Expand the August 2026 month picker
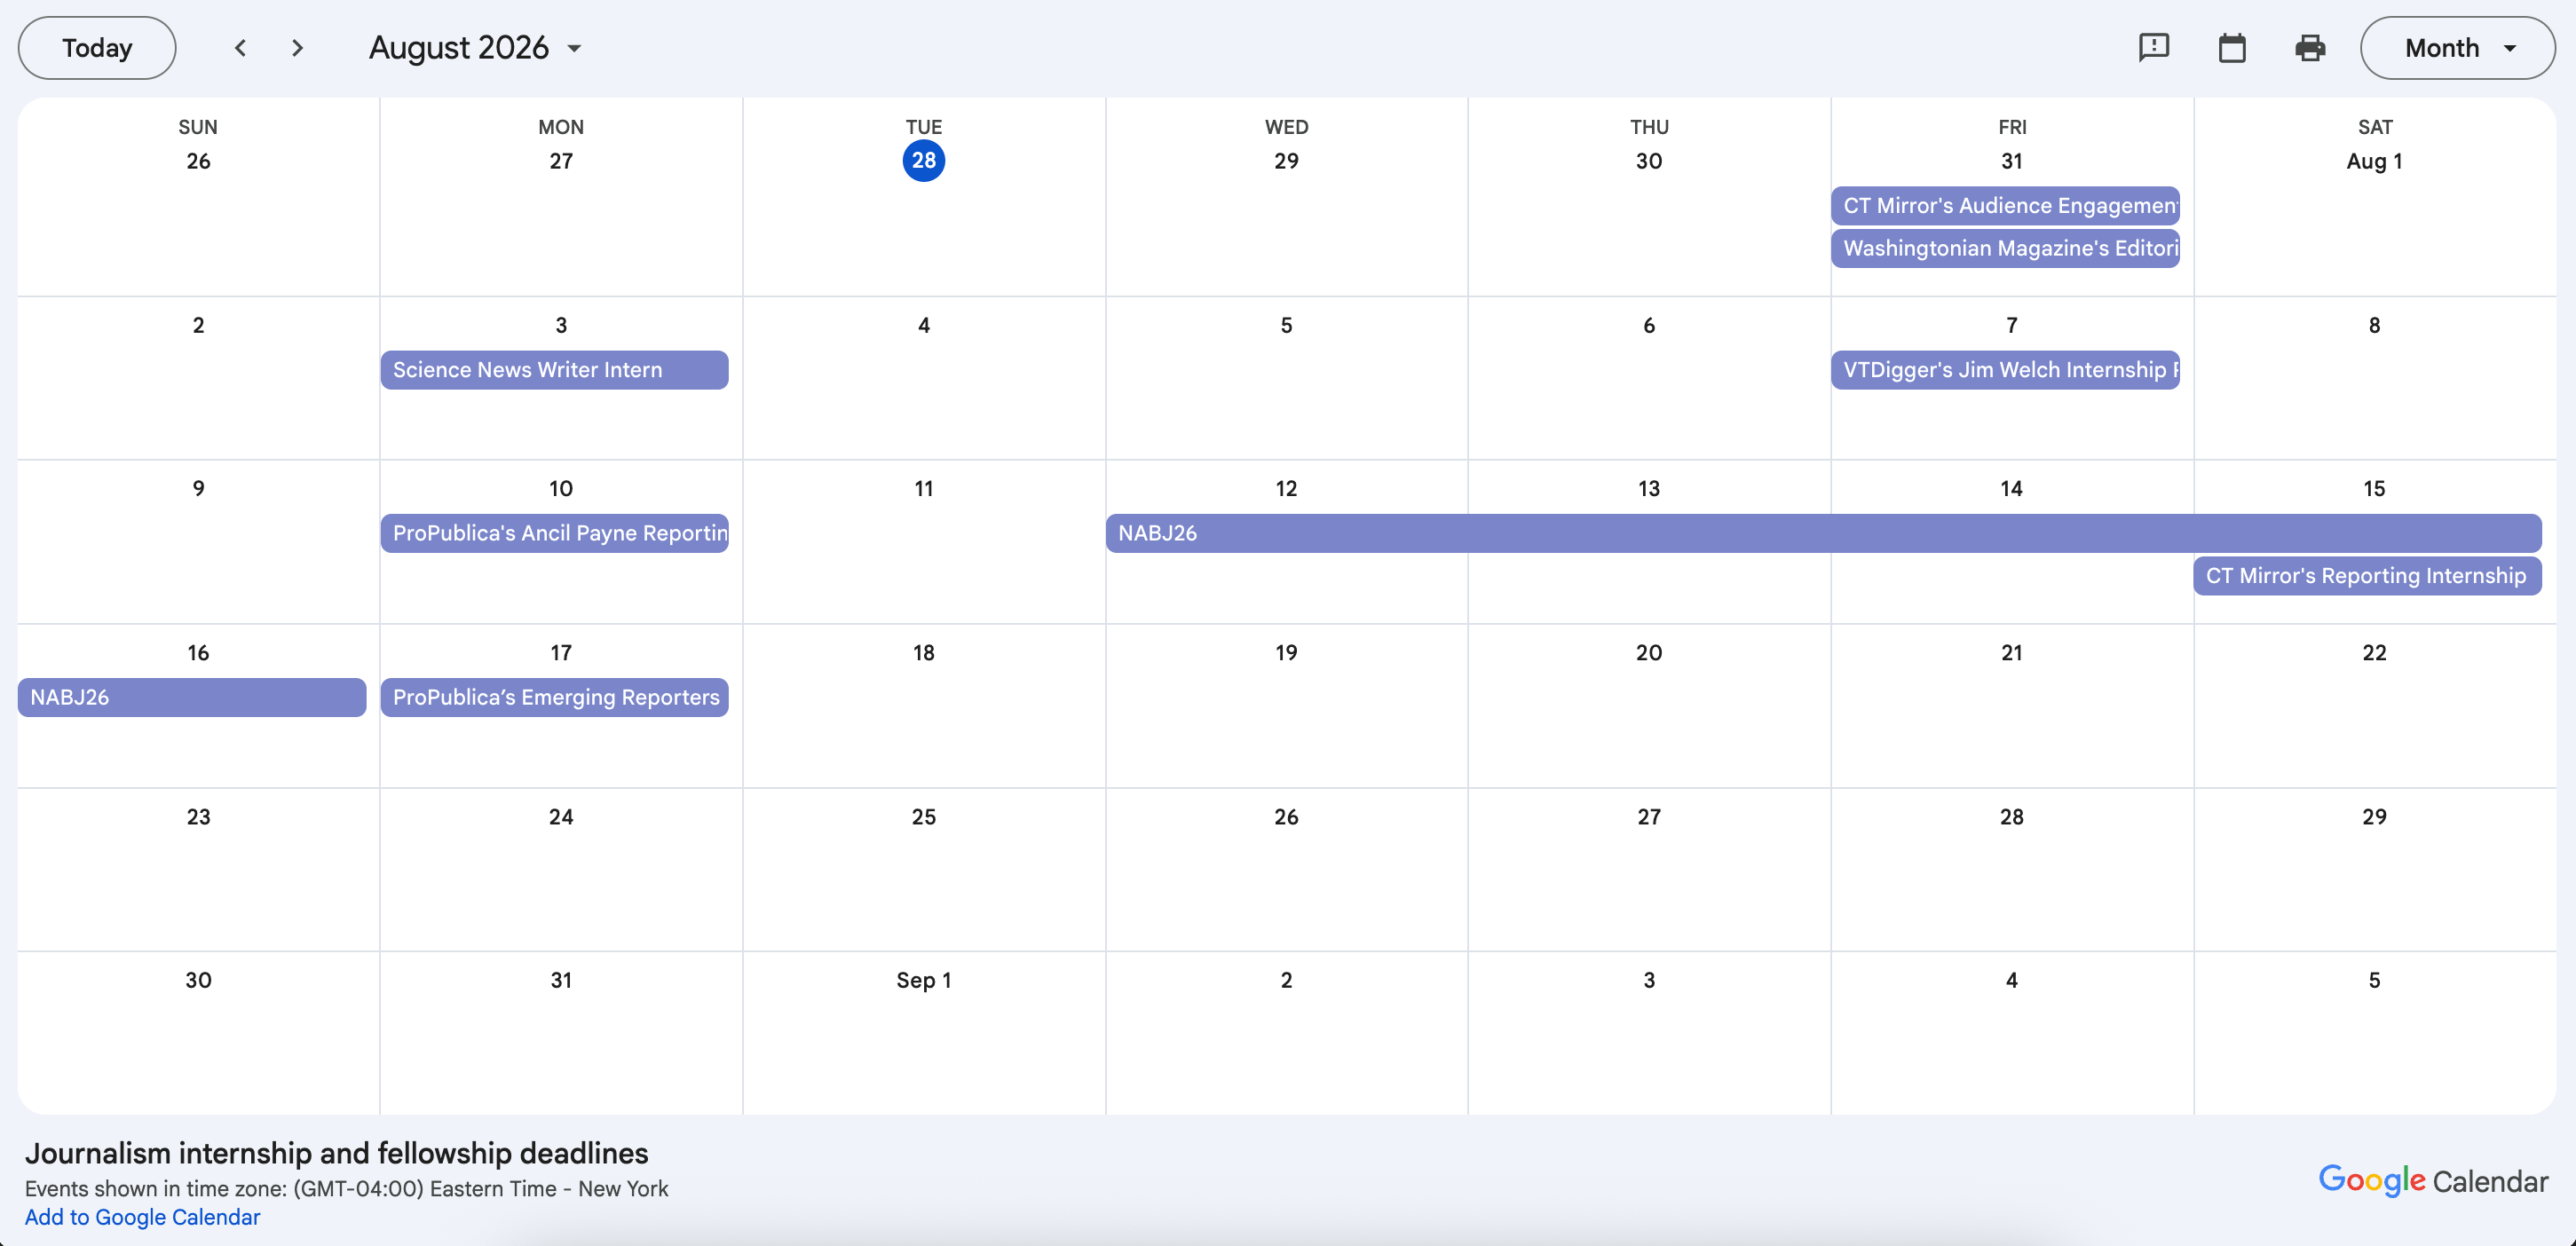2576x1246 pixels. tap(475, 48)
